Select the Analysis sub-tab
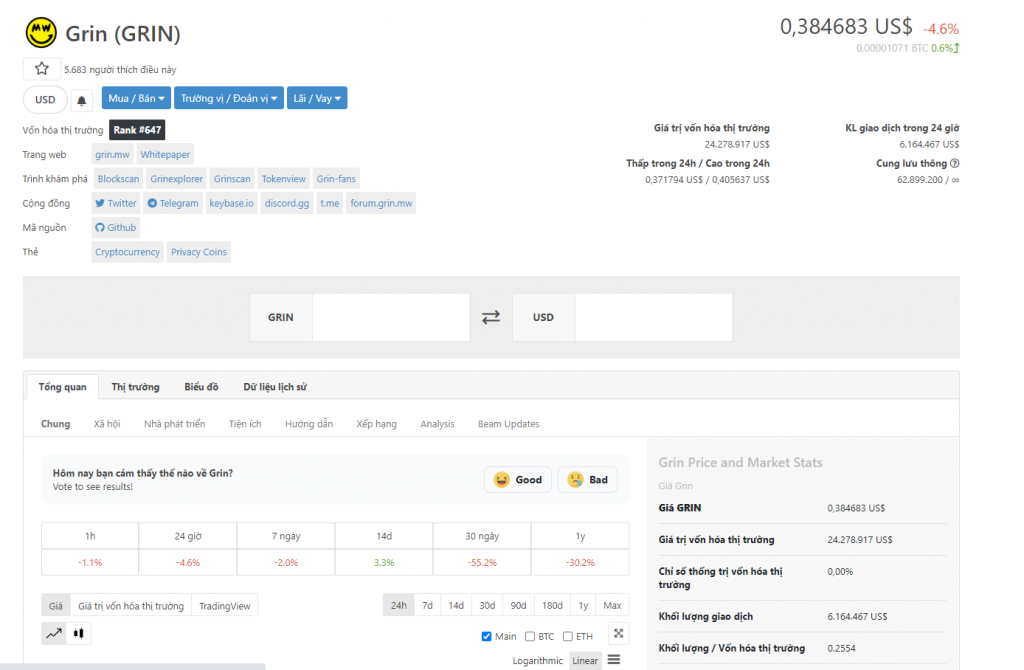Viewport: 1024px width, 670px height. (x=438, y=424)
